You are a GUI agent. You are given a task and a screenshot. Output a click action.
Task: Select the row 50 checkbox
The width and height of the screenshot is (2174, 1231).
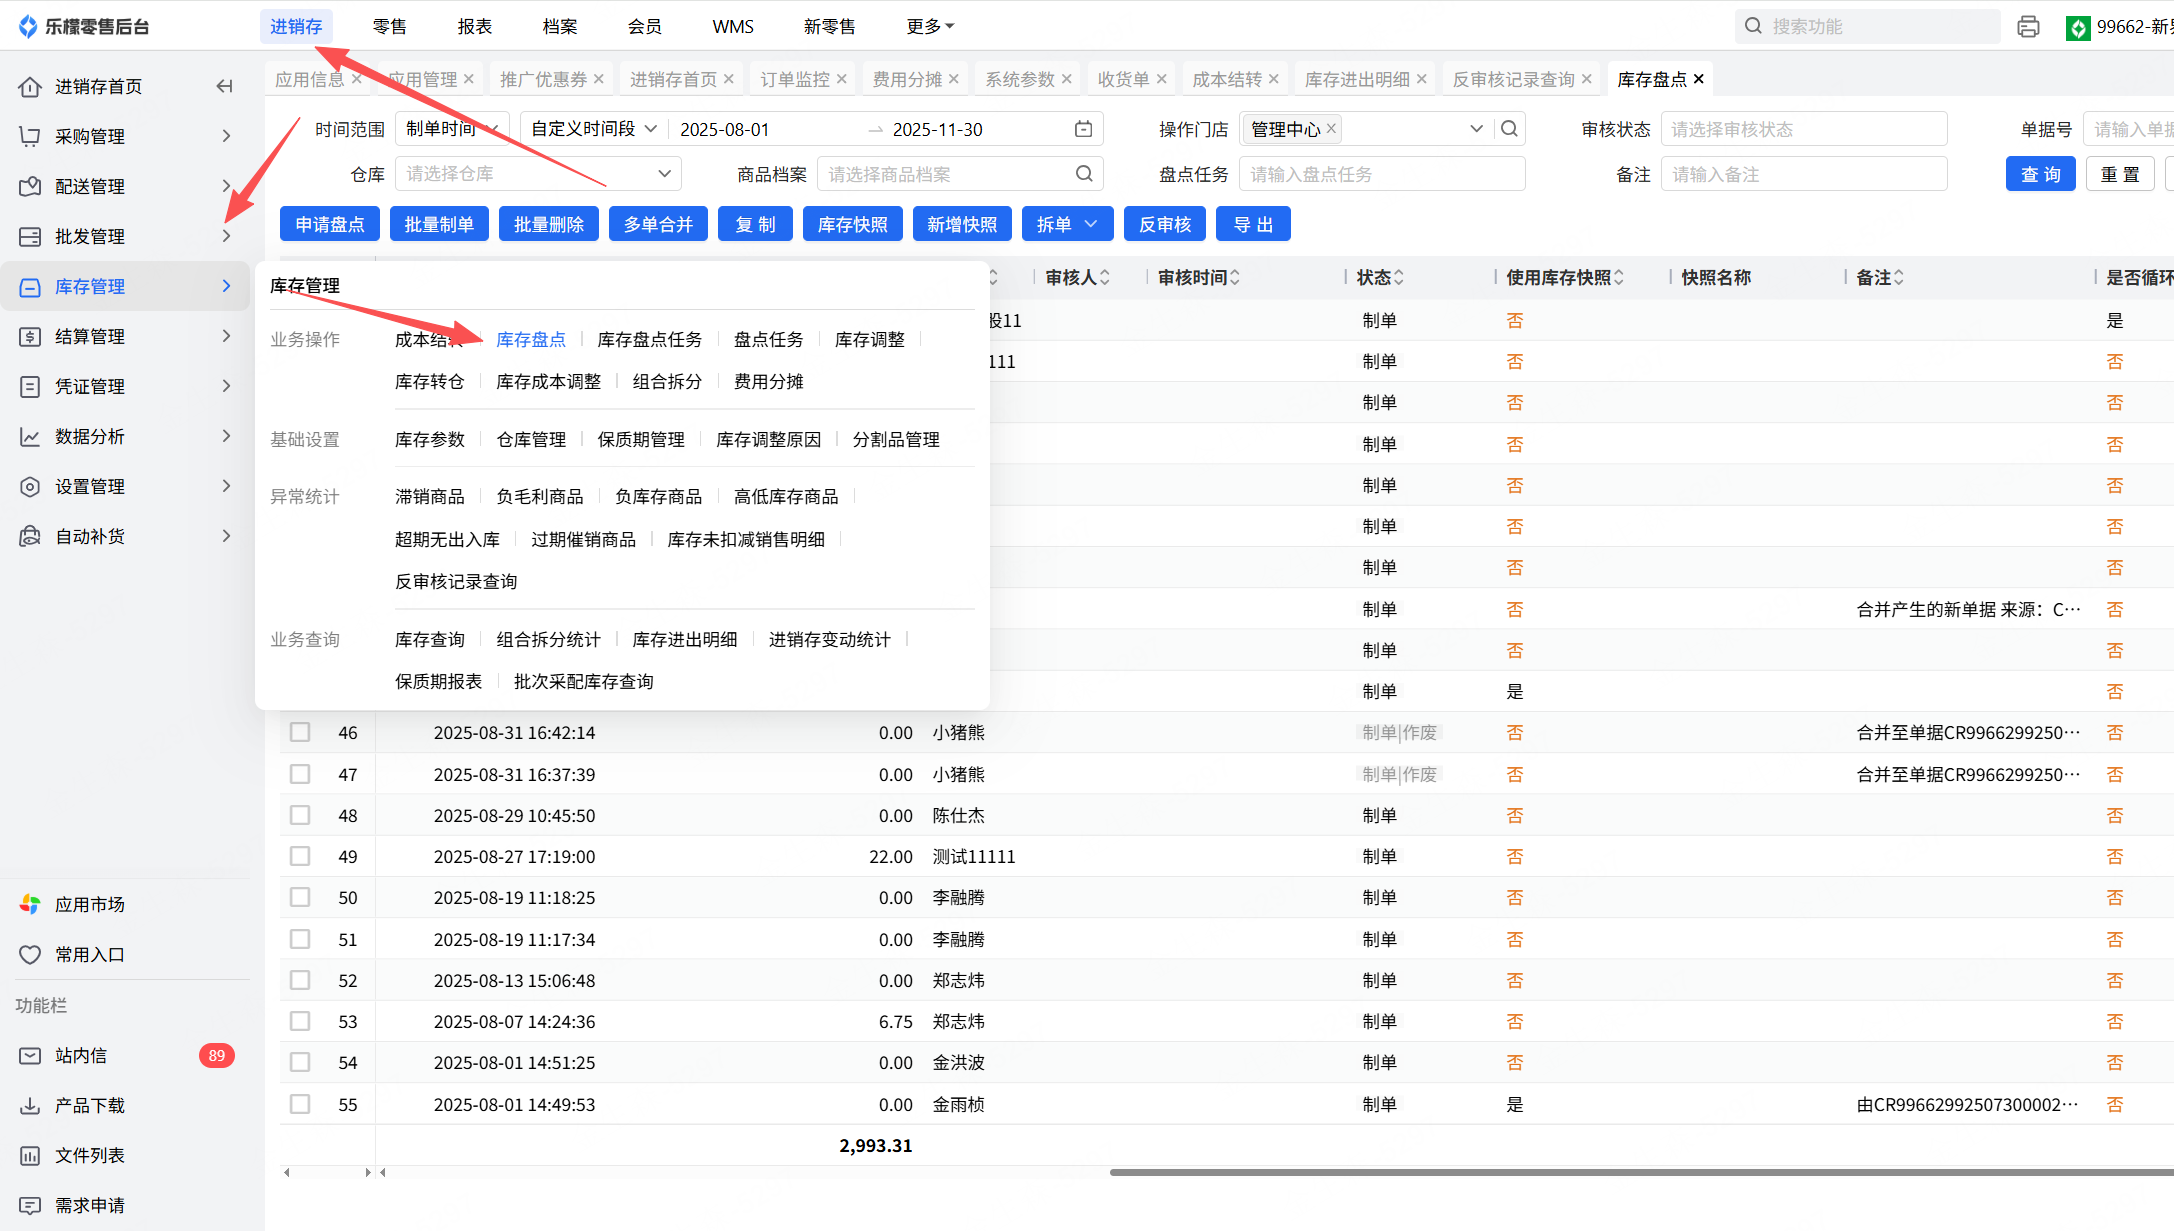click(x=300, y=897)
